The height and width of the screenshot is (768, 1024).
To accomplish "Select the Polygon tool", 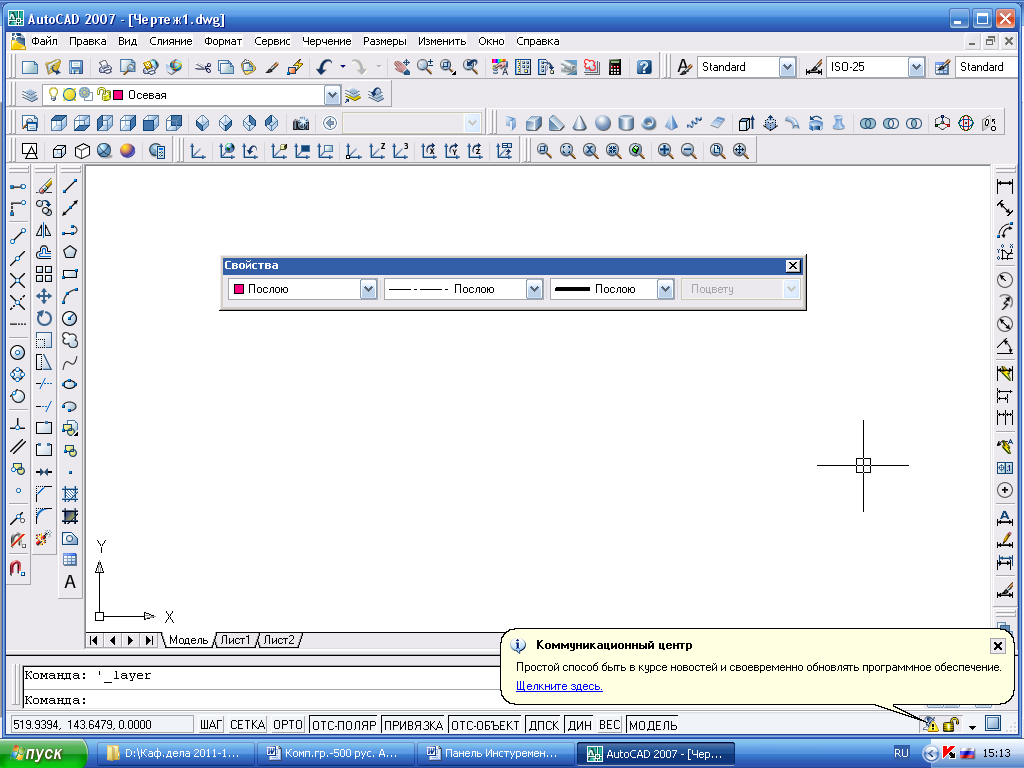I will [x=70, y=252].
